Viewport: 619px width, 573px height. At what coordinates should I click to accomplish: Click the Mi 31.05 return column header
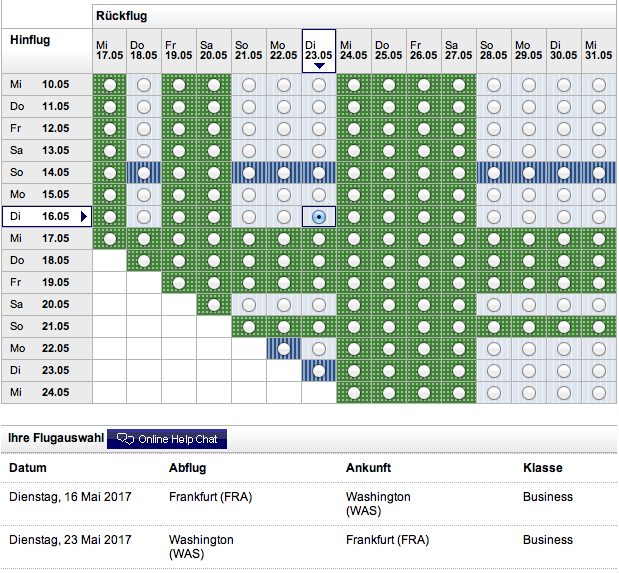[598, 50]
